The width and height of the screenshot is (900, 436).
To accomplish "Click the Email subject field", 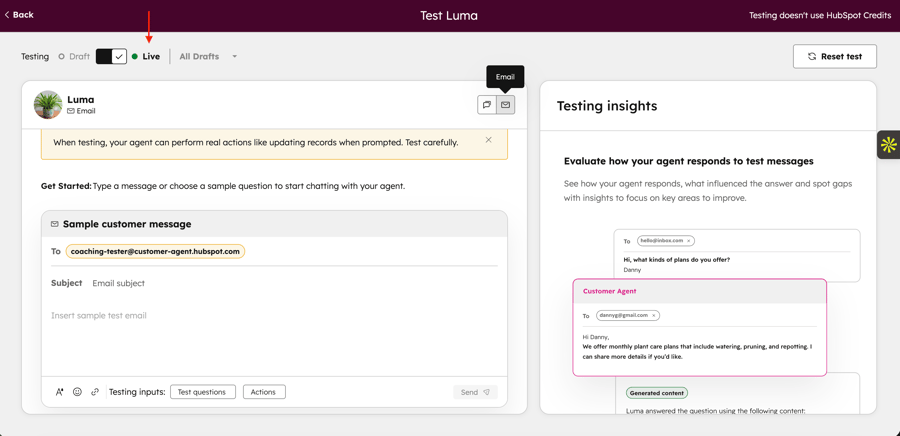I will click(290, 283).
